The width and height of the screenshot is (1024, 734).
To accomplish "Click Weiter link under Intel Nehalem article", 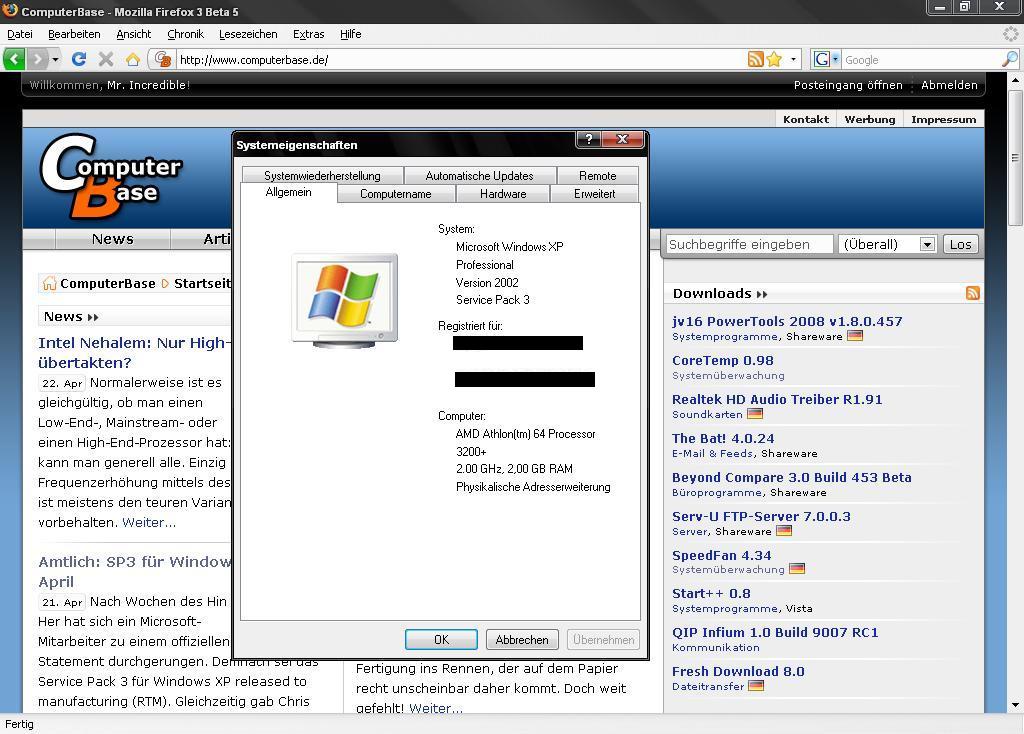I will [x=149, y=522].
